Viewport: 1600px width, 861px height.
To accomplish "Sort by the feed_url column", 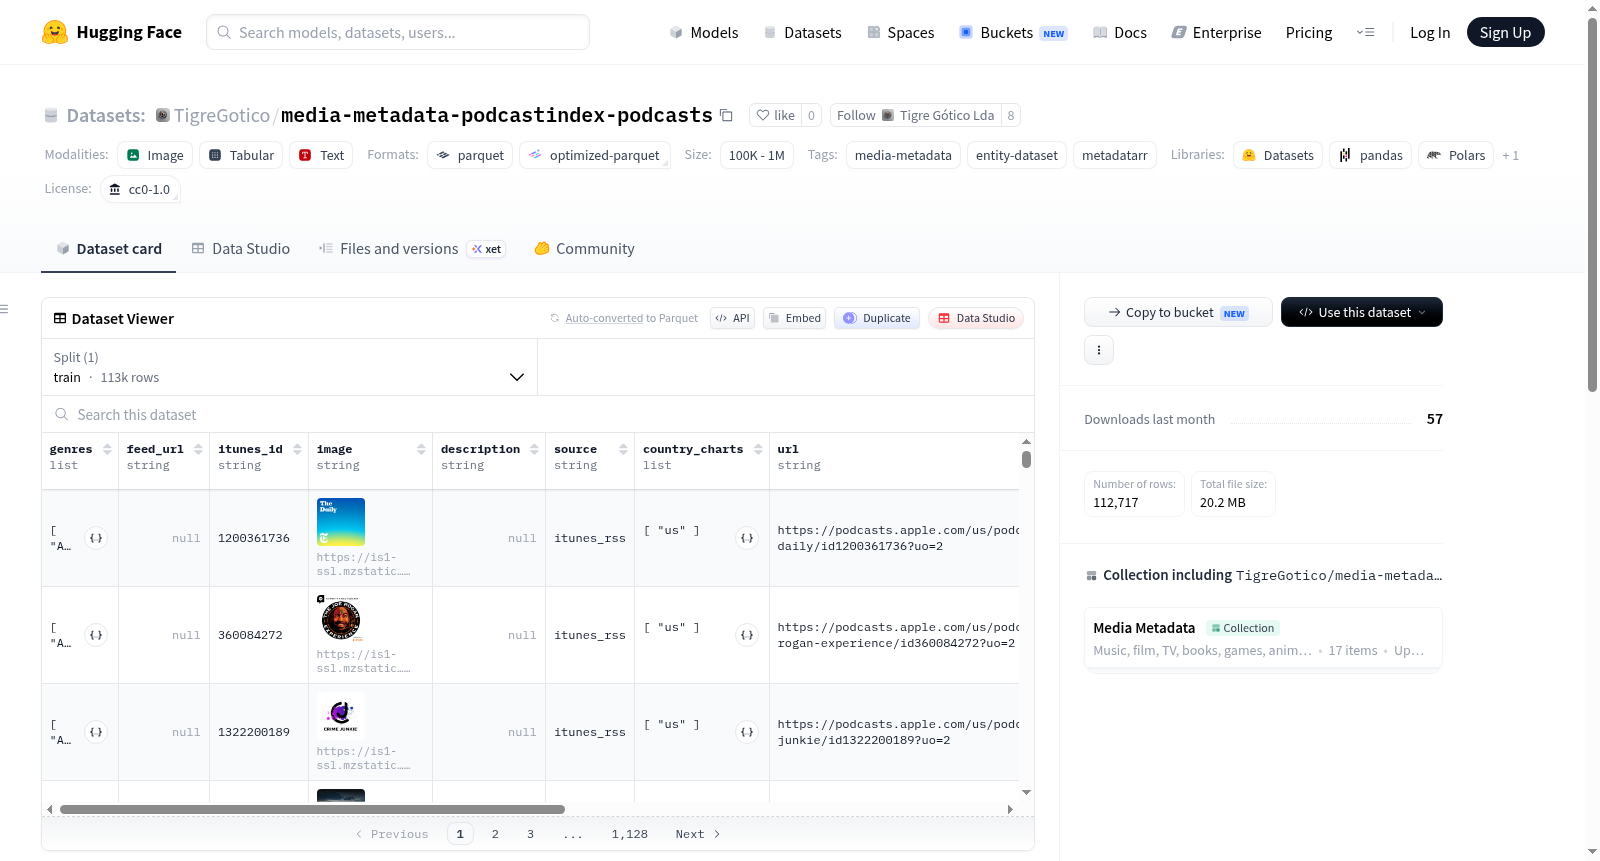I will (x=198, y=449).
